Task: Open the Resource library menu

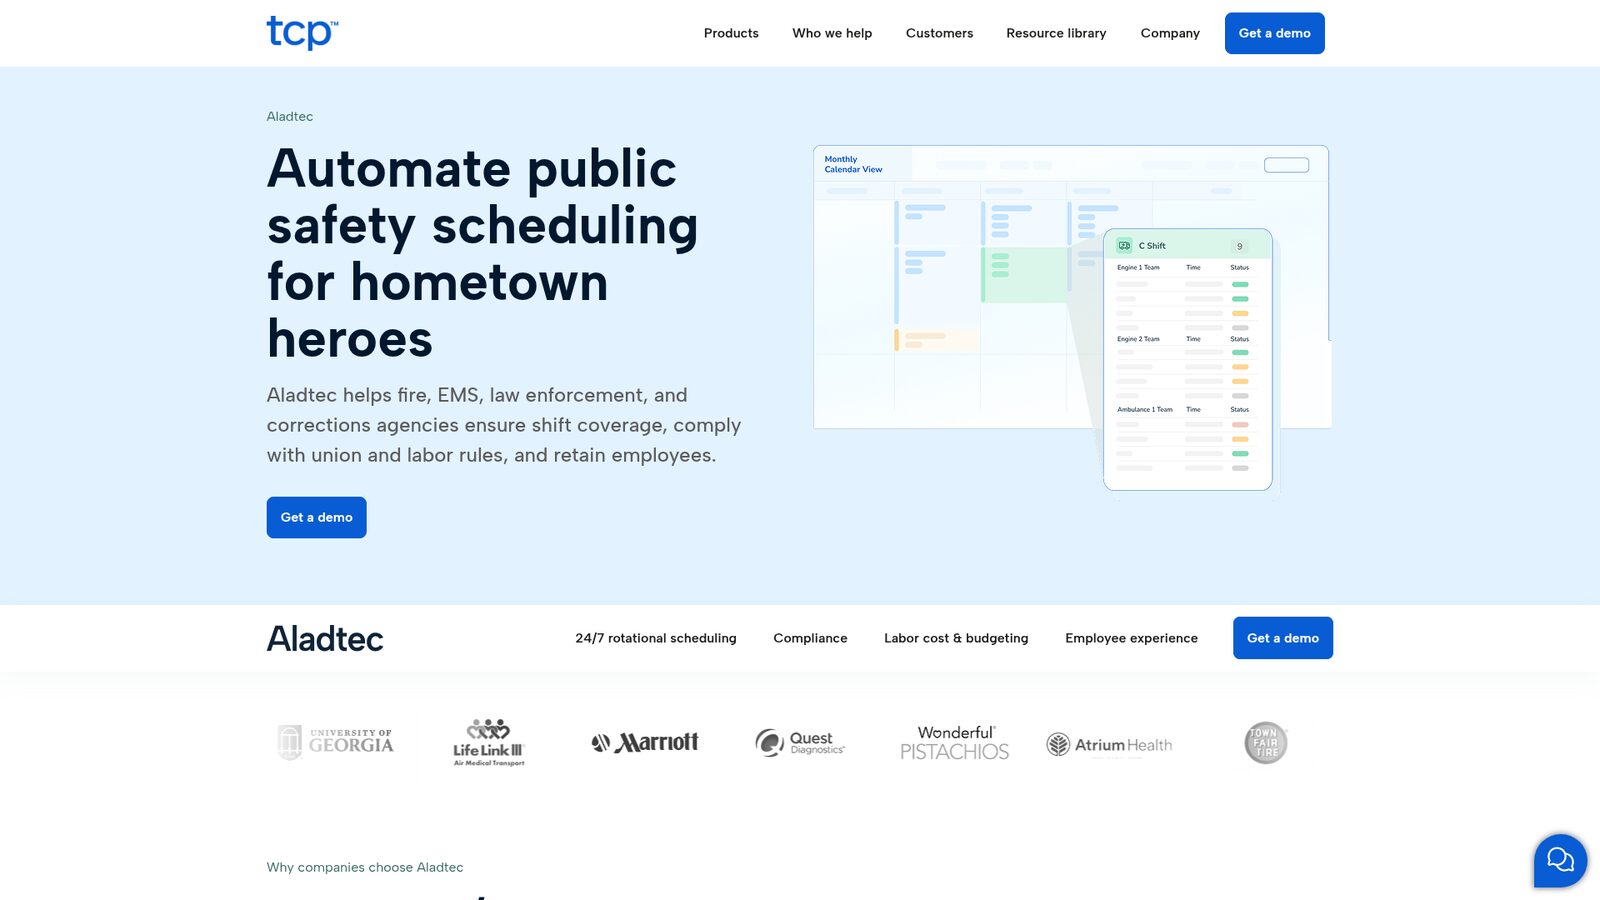Action: click(1056, 33)
